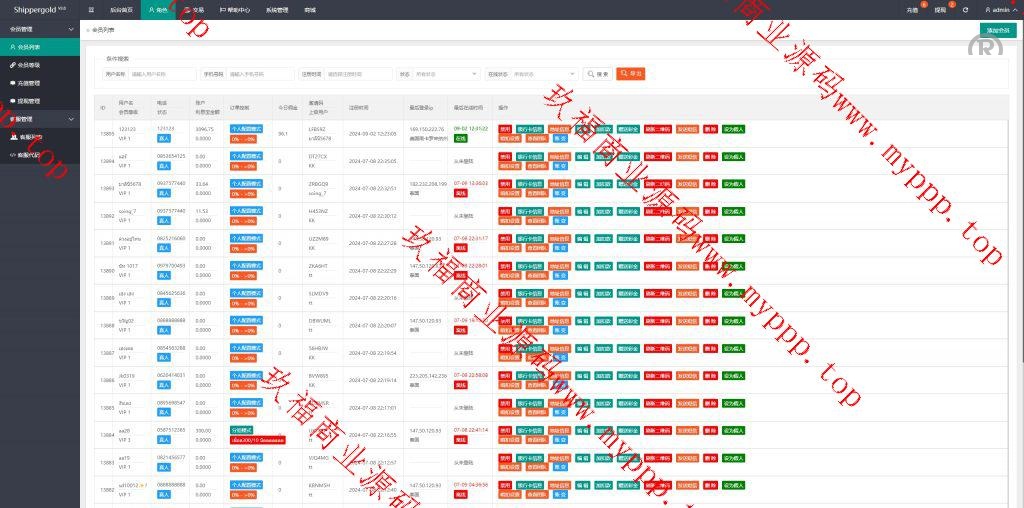Screen dimensions: 1024x508
Task: Click the 用户名称 search input field
Action: coord(162,74)
